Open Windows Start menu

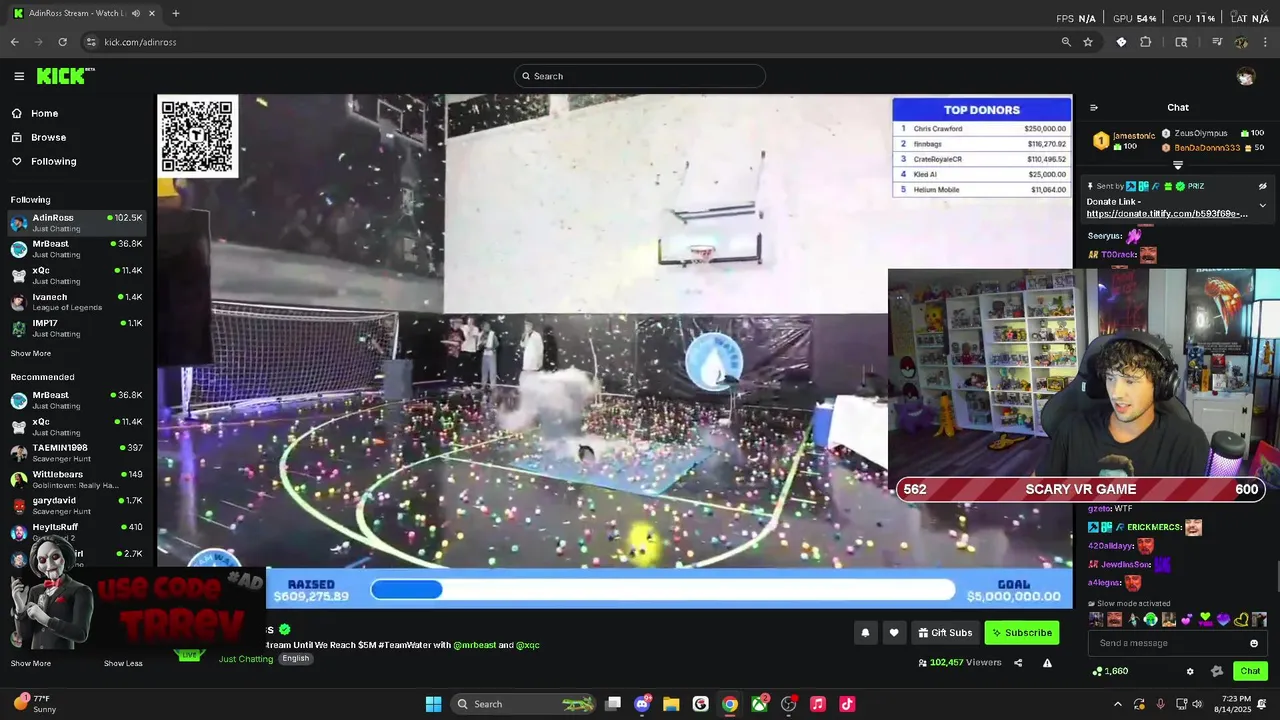click(433, 704)
